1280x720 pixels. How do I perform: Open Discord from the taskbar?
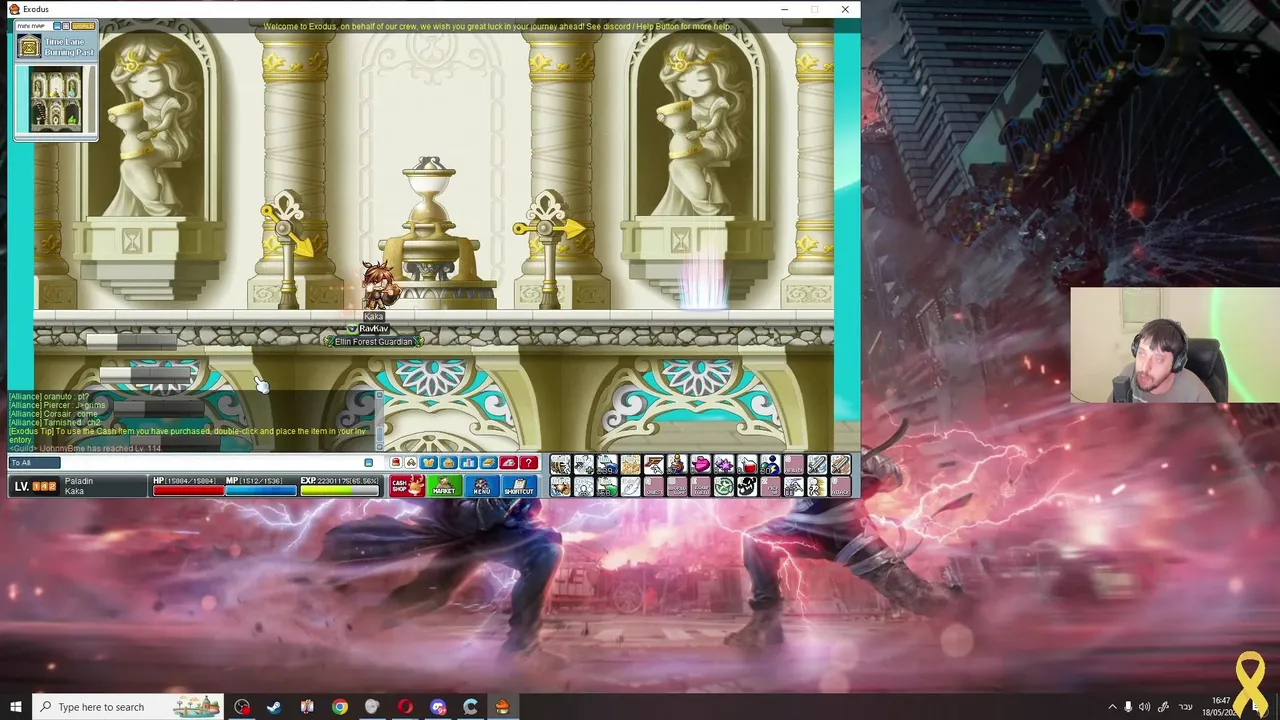point(438,707)
